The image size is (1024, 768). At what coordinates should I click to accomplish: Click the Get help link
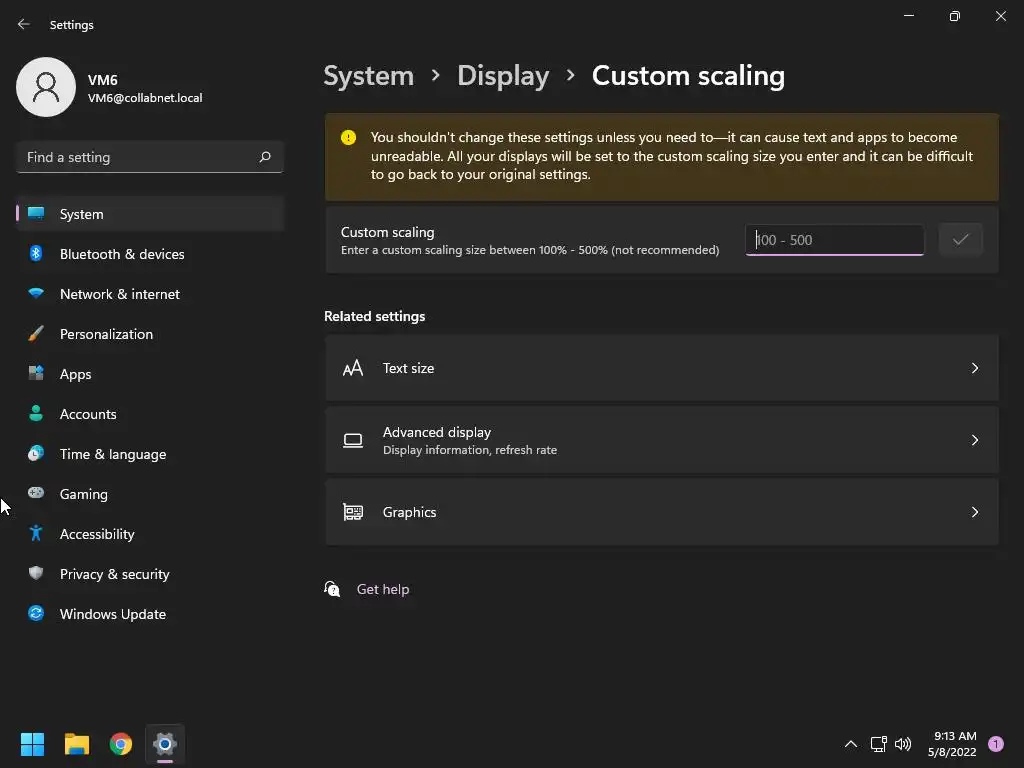pos(383,589)
